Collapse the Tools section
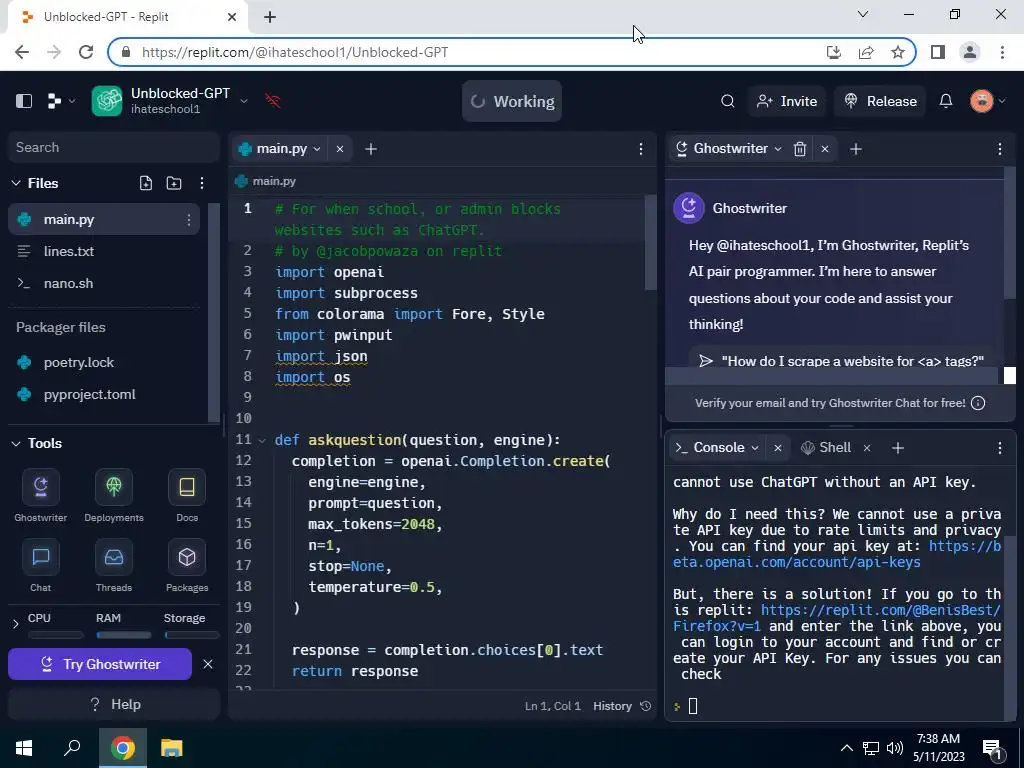This screenshot has height=768, width=1024. [16, 443]
